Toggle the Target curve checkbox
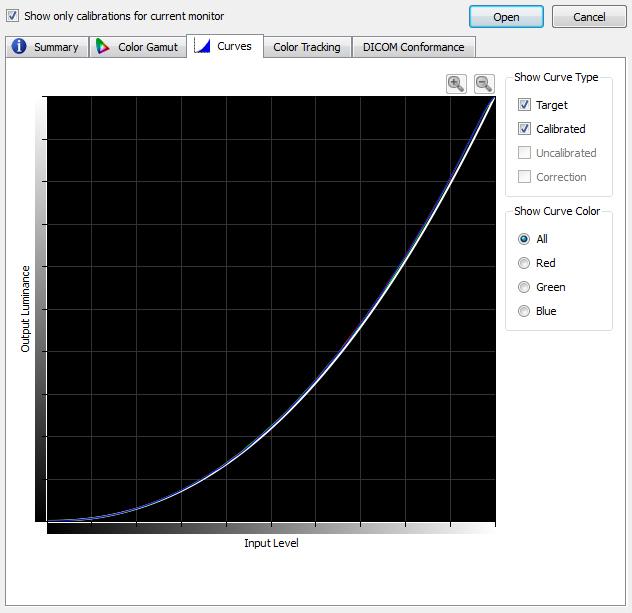The image size is (632, 613). point(524,105)
